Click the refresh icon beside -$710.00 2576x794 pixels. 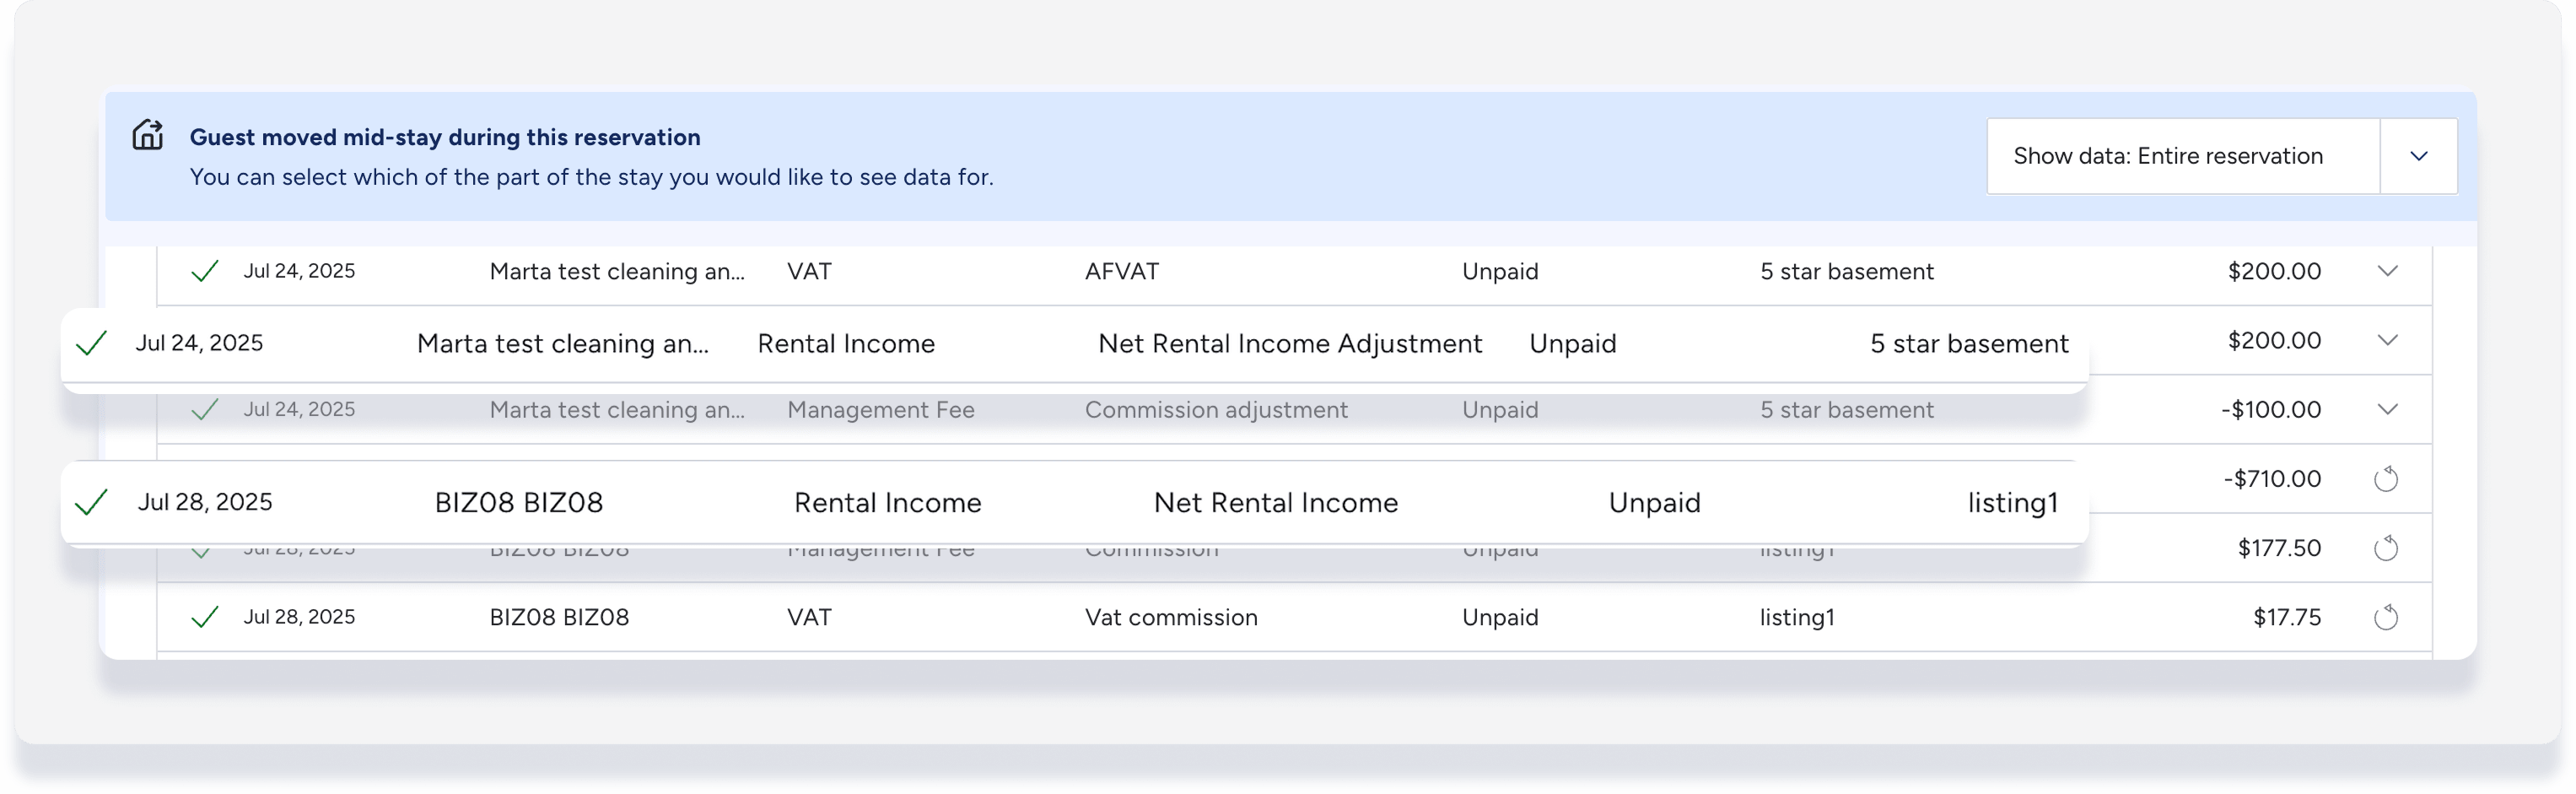[2386, 479]
